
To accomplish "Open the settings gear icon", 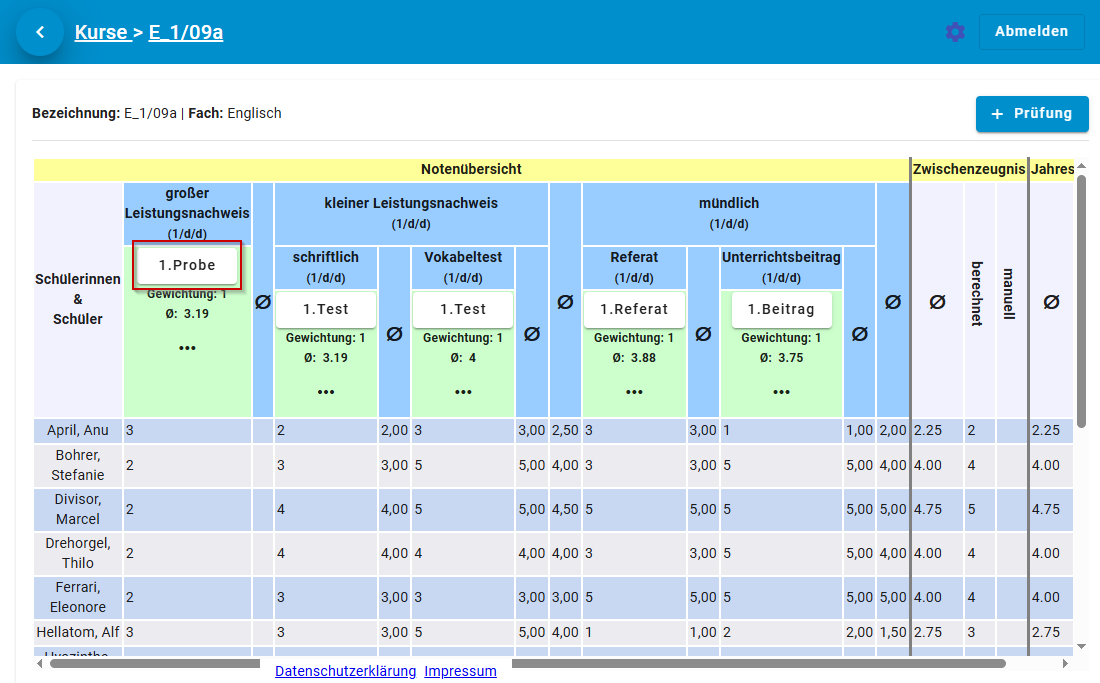I will click(x=955, y=32).
